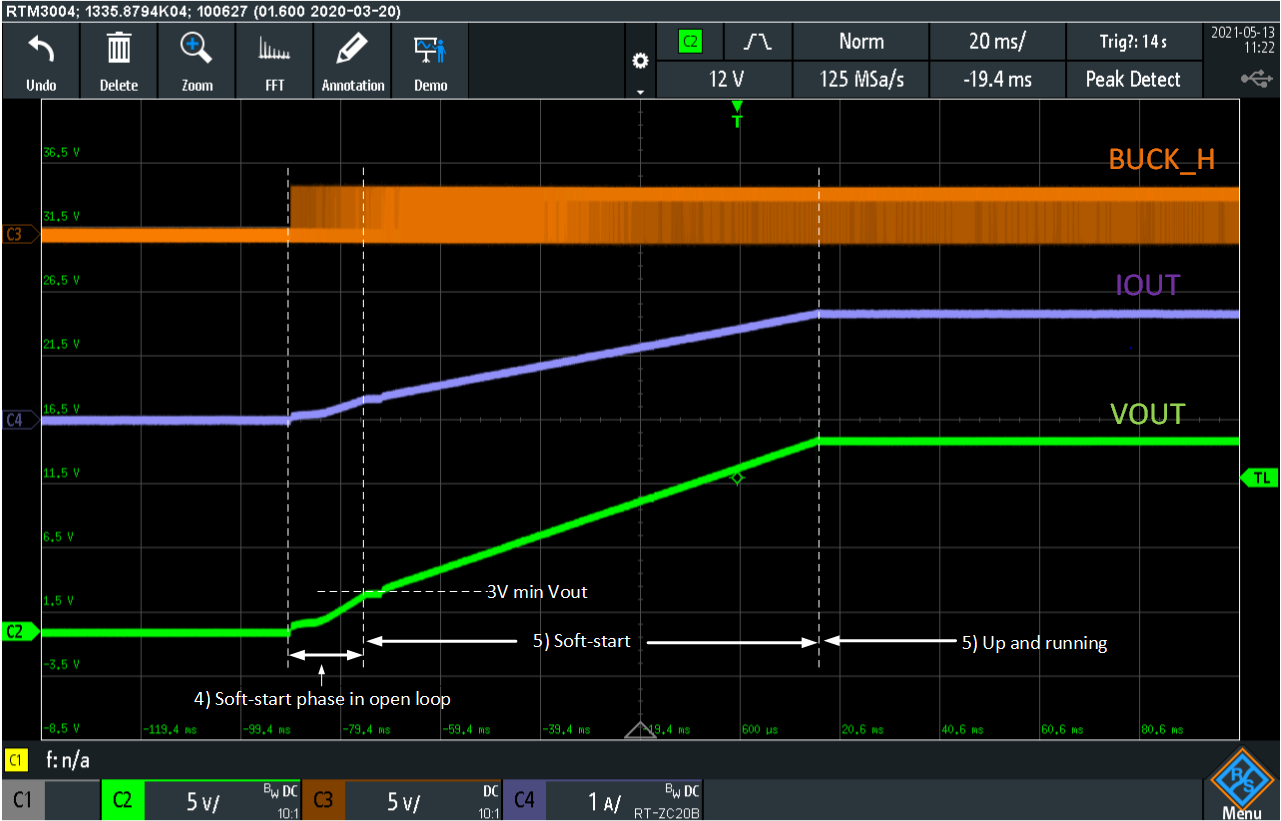
Task: Click the green C2 color label
Action: point(123,800)
